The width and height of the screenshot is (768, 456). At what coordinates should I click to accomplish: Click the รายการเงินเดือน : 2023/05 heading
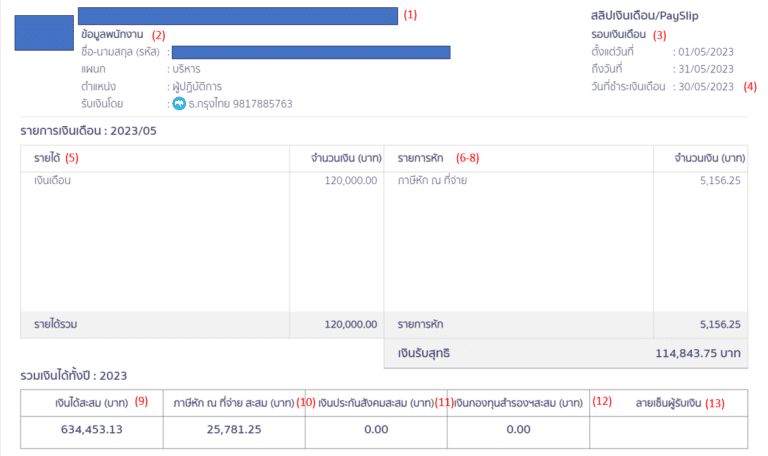[x=89, y=131]
